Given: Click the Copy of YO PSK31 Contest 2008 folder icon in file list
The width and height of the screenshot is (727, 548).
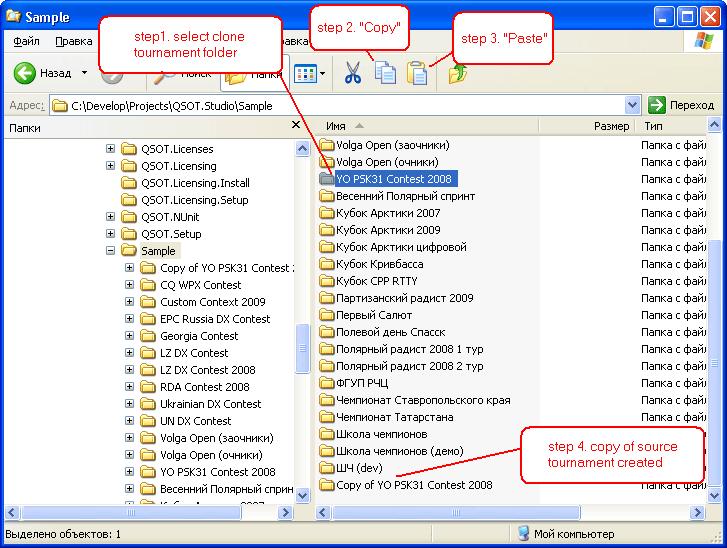Looking at the screenshot, I should click(x=327, y=485).
